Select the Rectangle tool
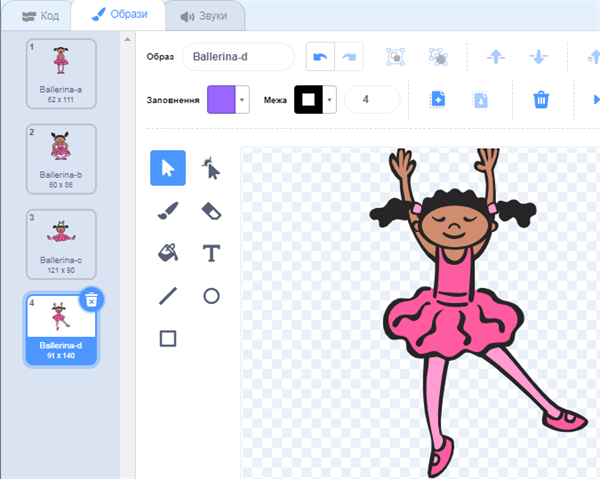This screenshot has height=479, width=600. point(168,338)
